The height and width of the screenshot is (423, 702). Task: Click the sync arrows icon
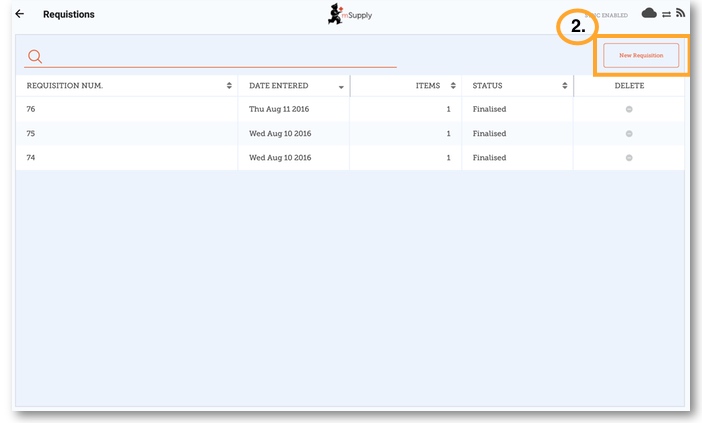[666, 14]
